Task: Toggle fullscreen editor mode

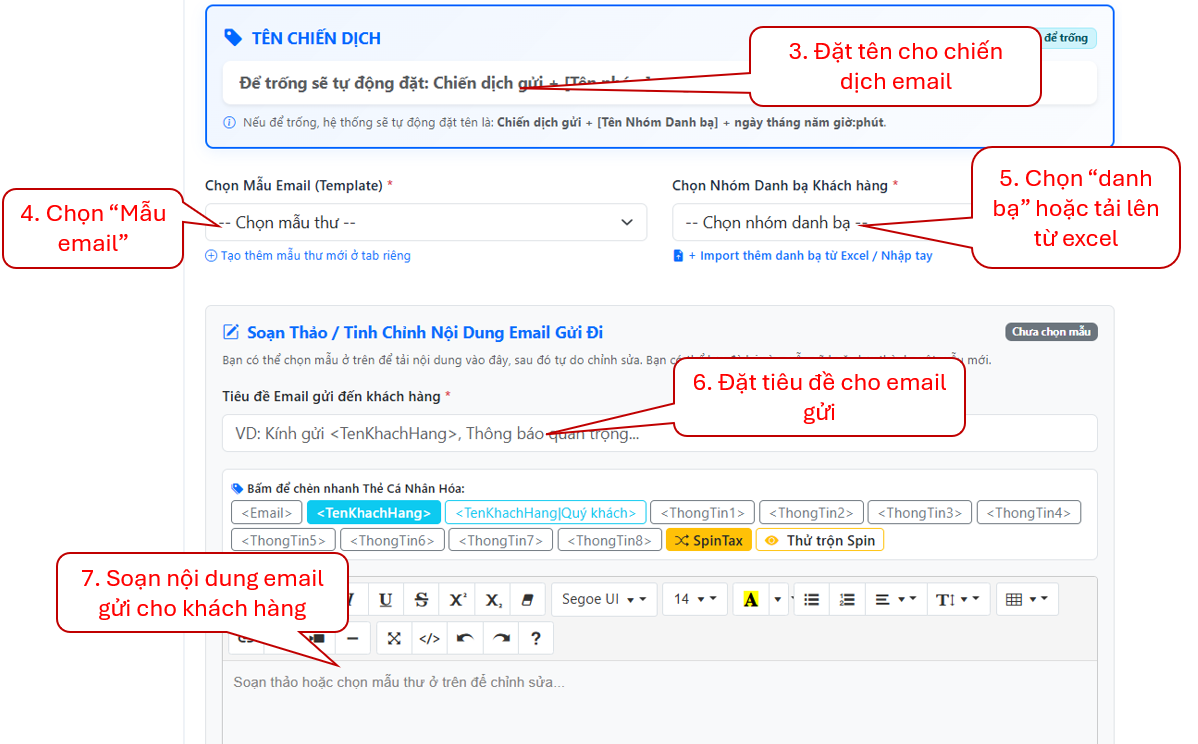Action: click(394, 639)
